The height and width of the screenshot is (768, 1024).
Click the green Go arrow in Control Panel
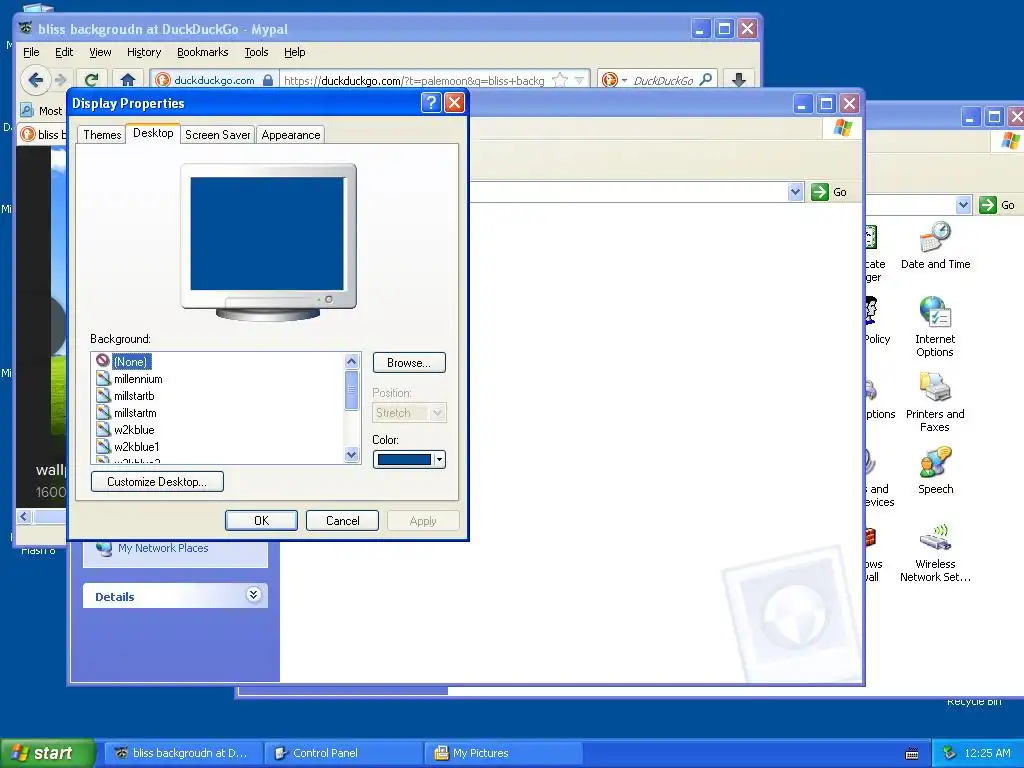coord(988,205)
